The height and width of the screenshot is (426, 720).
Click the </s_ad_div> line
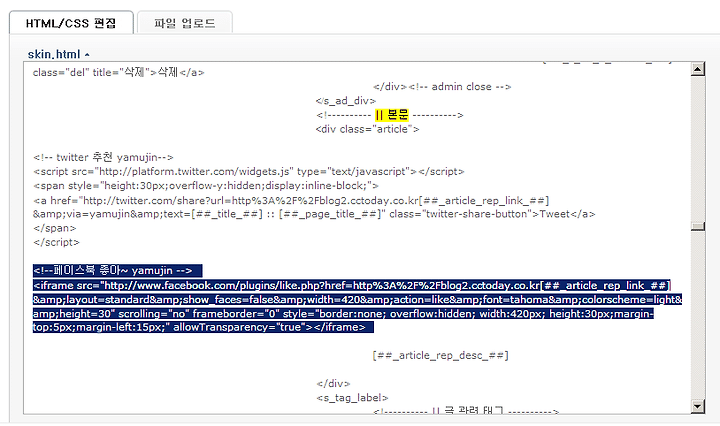pos(346,101)
